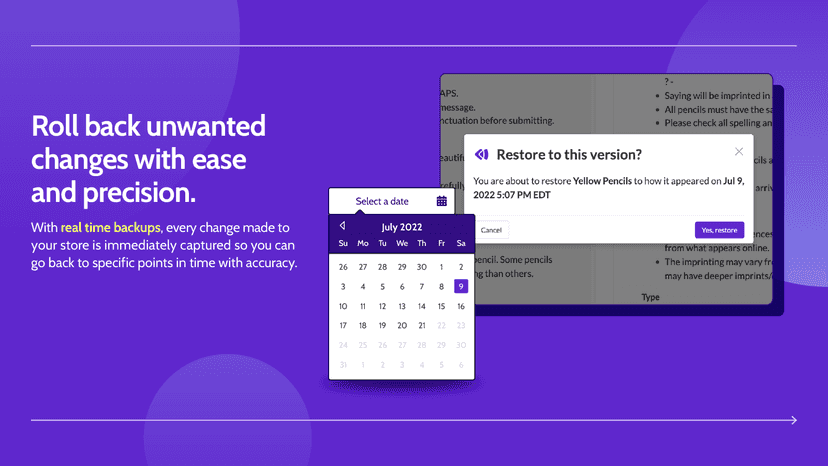Pick June 30 in the calendar
Viewport: 828px width, 466px height.
coord(421,267)
